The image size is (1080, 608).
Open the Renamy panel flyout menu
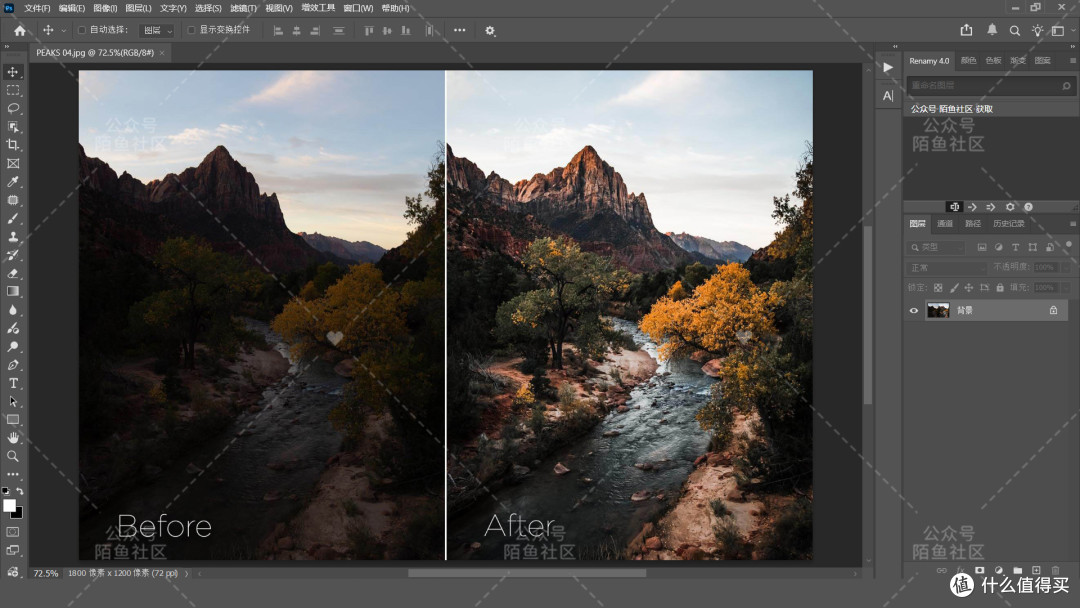tap(1072, 61)
